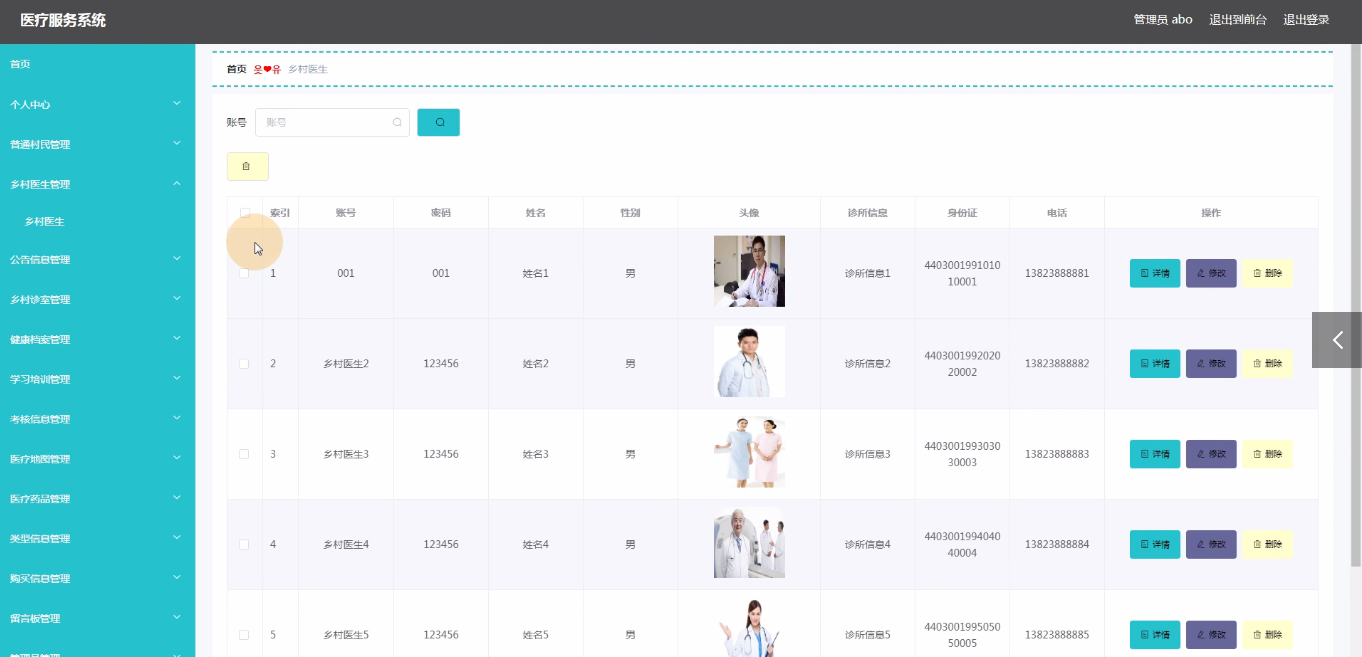Click 退出登录 in top bar
The width and height of the screenshot is (1362, 657).
click(1306, 20)
